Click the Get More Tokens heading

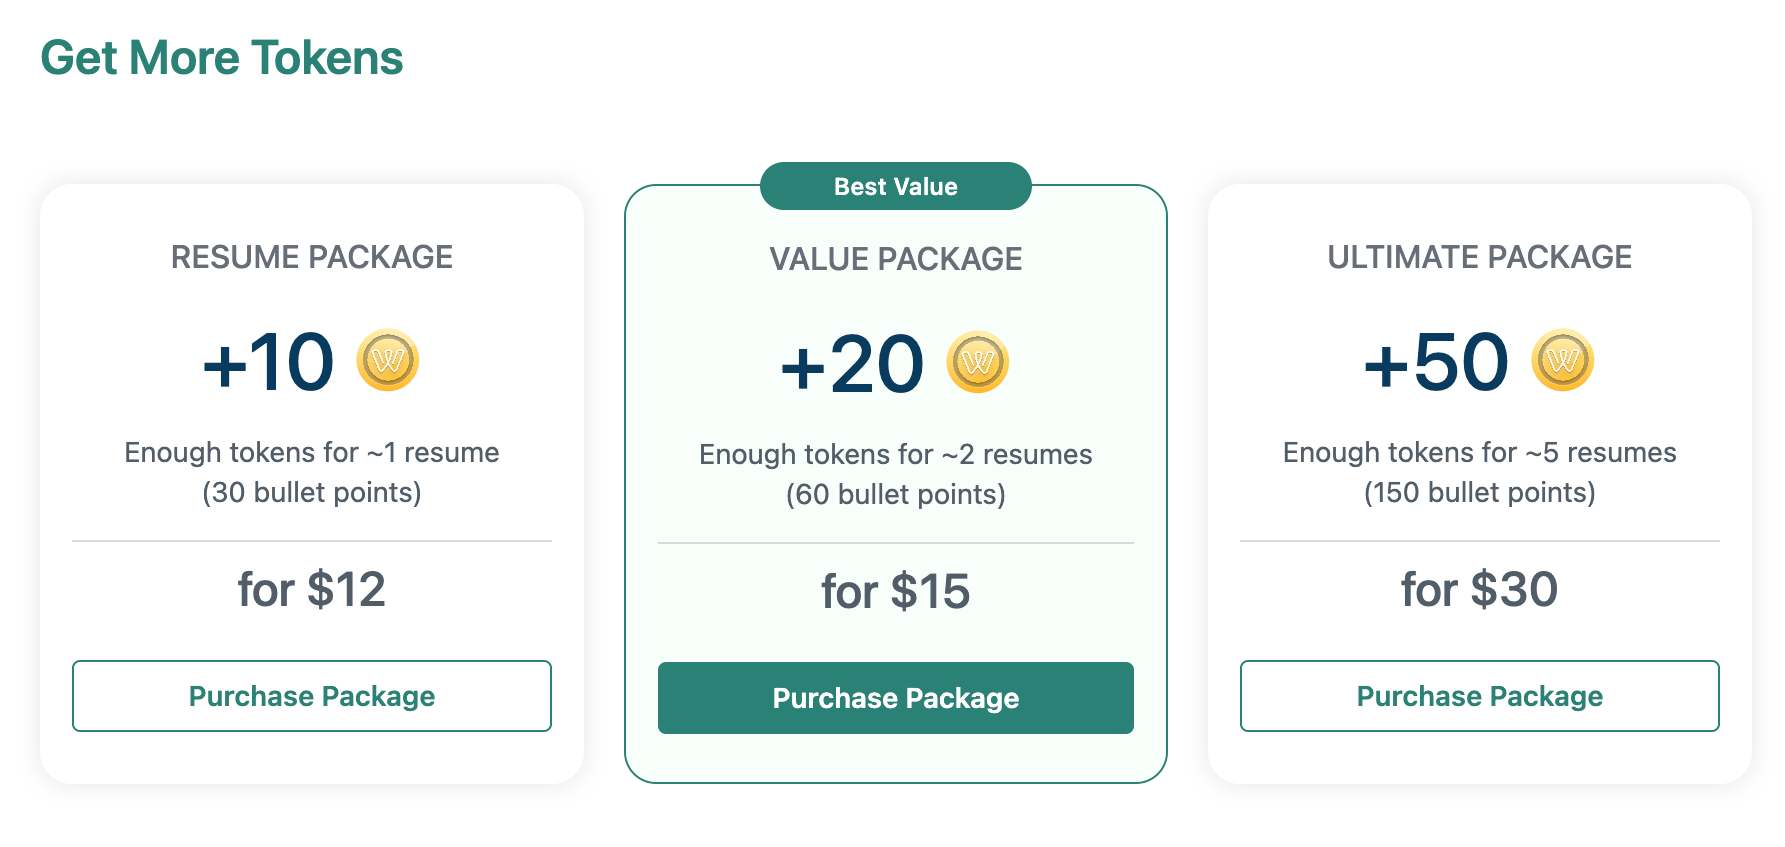tap(221, 58)
